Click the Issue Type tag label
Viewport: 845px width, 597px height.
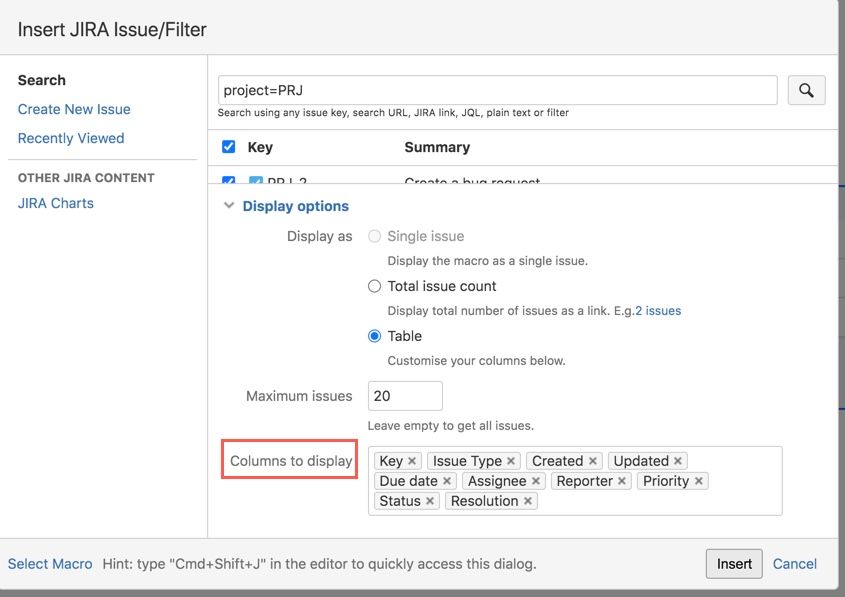tap(467, 461)
